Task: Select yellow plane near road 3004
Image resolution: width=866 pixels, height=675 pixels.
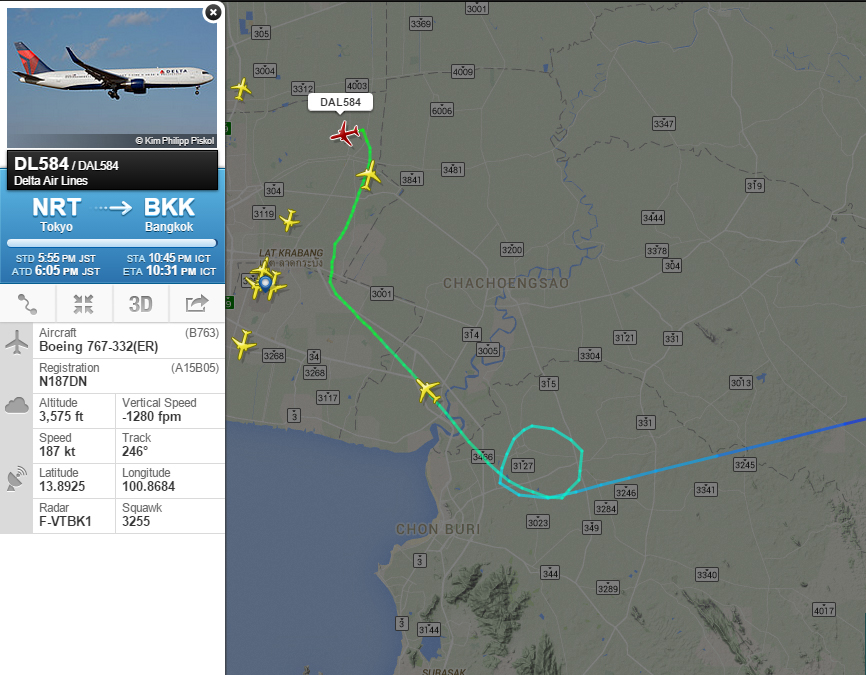Action: [241, 89]
